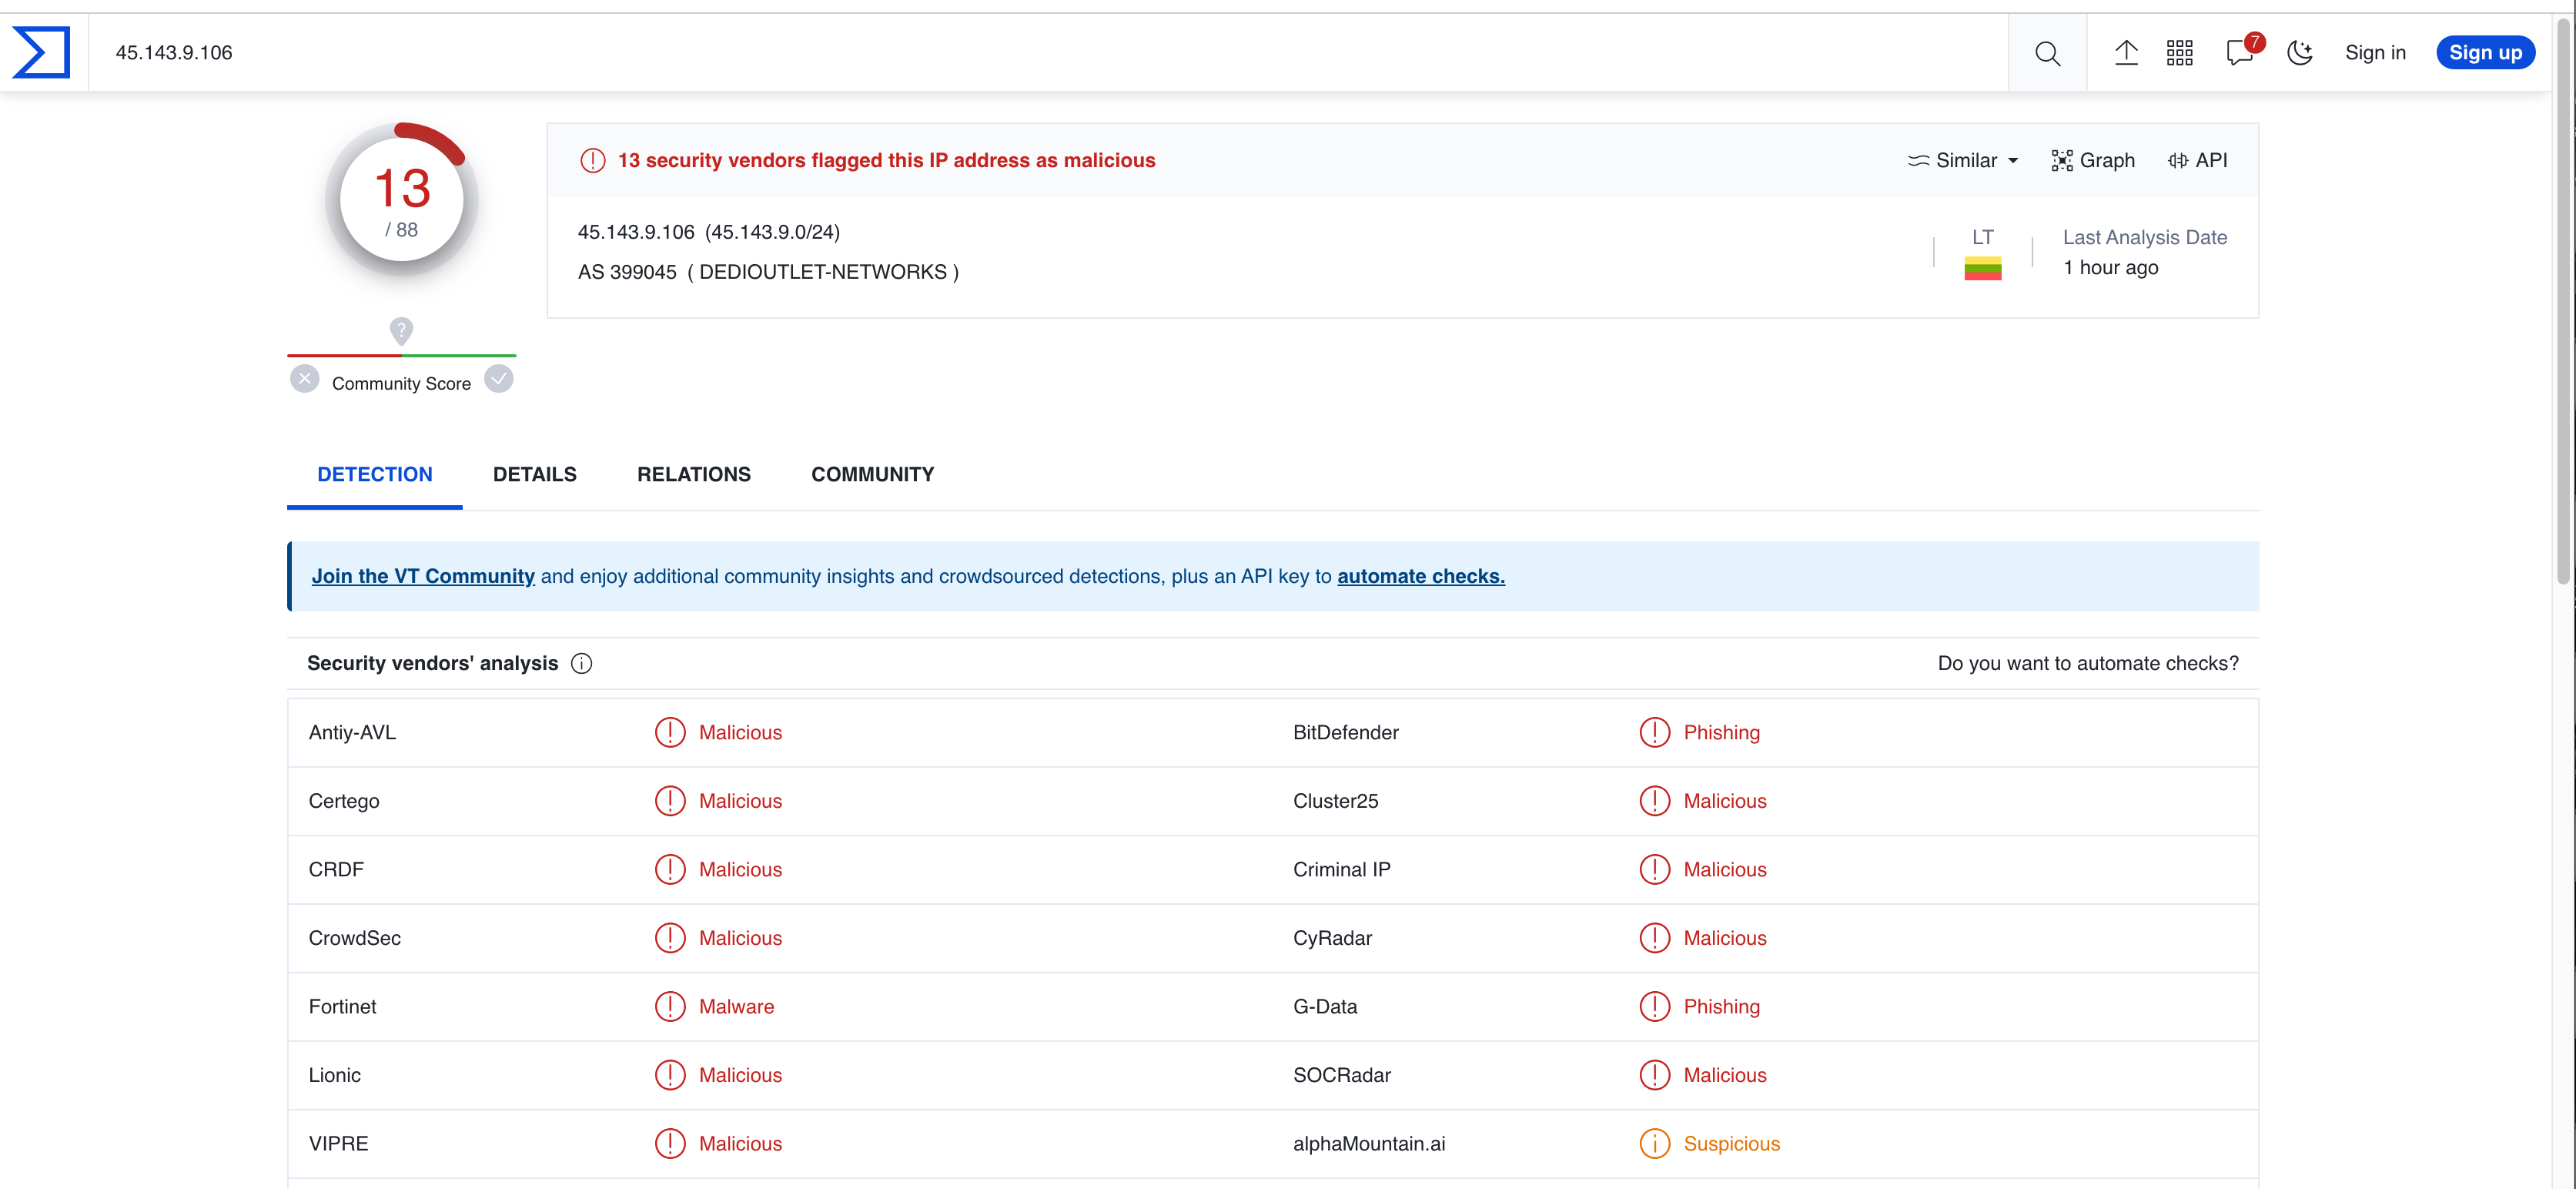2576x1189 pixels.
Task: Select the Antiy-AVL vendor name
Action: coord(352,732)
